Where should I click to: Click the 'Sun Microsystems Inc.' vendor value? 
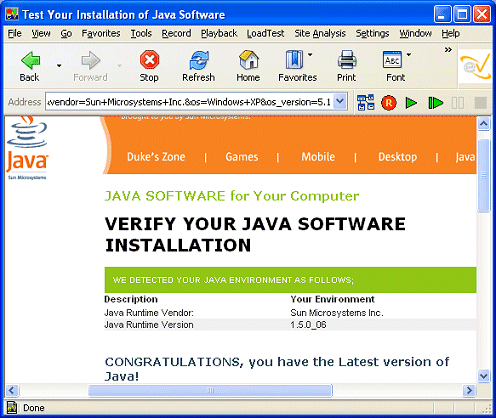pos(337,313)
